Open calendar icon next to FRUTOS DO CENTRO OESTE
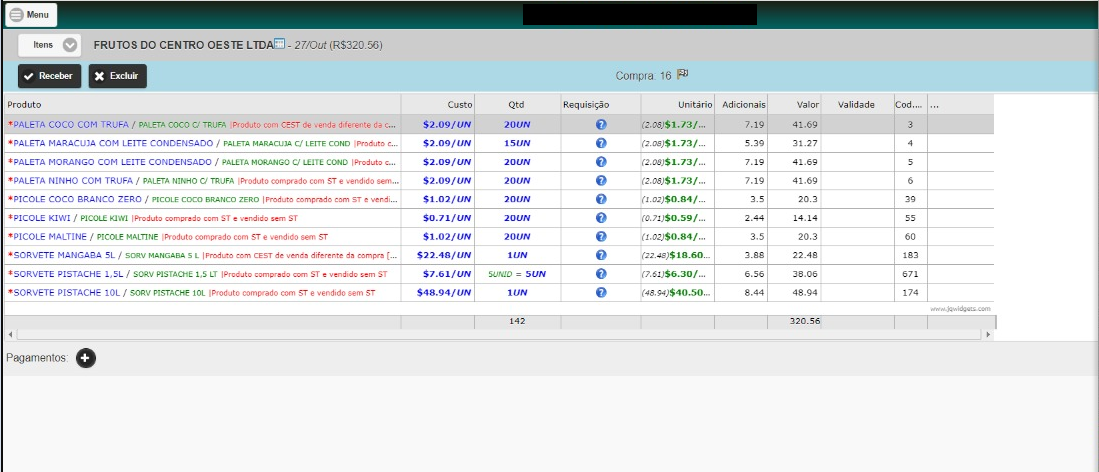This screenshot has width=1099, height=472. point(279,43)
